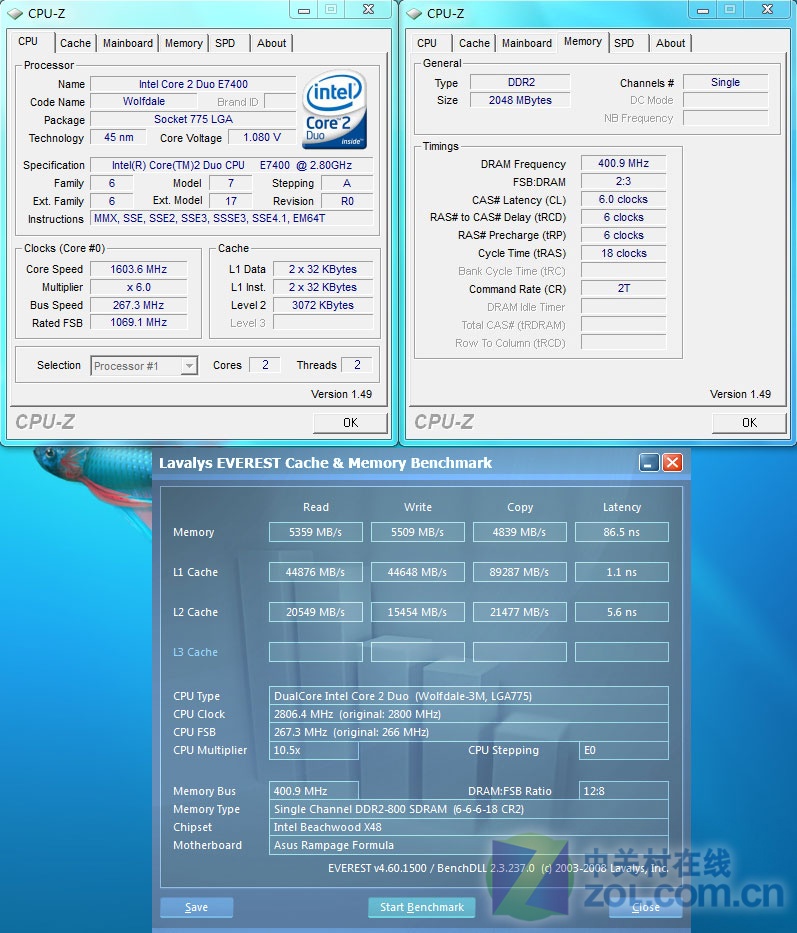
Task: Click the Memory Copy result 4839 MB/s
Action: tap(520, 532)
